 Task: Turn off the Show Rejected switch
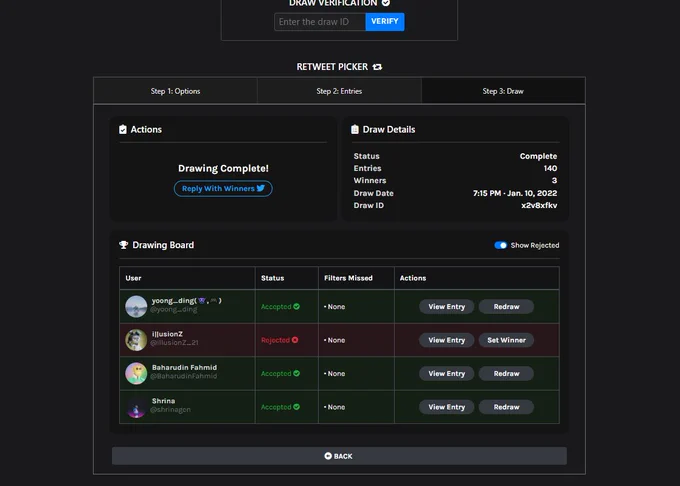[500, 245]
